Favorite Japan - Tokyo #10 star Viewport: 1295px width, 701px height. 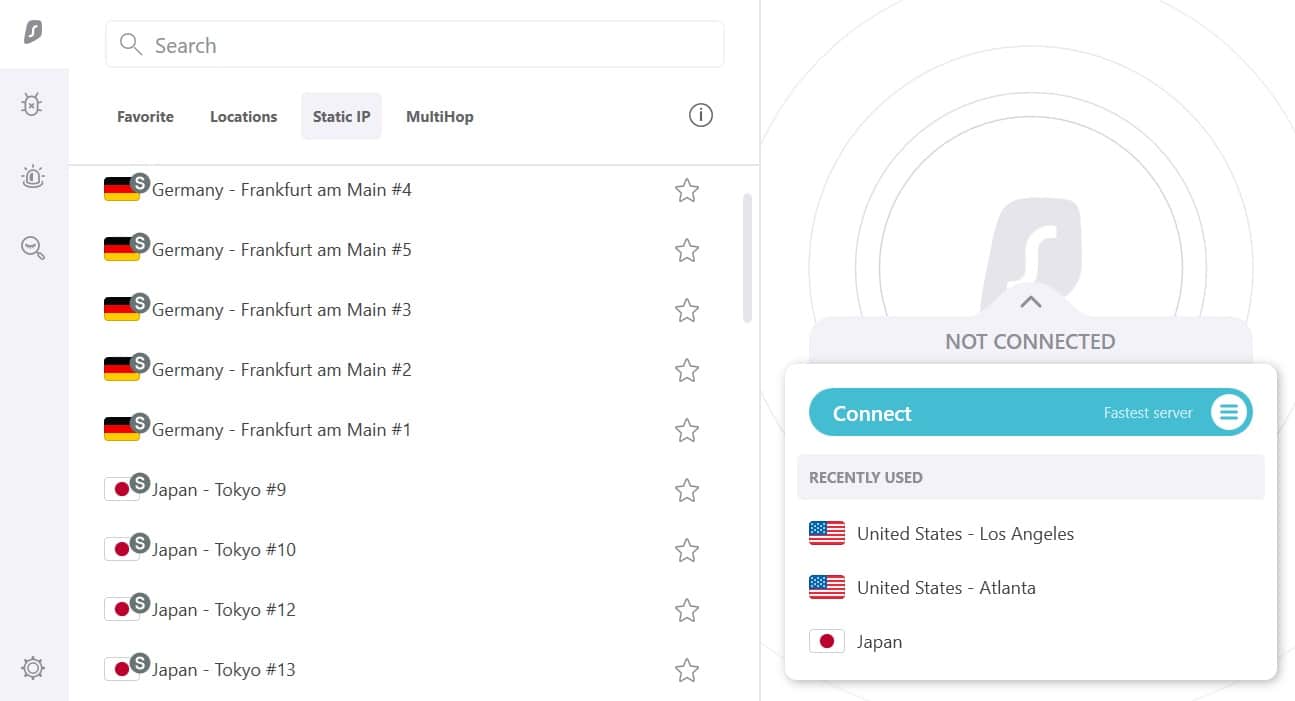click(687, 550)
